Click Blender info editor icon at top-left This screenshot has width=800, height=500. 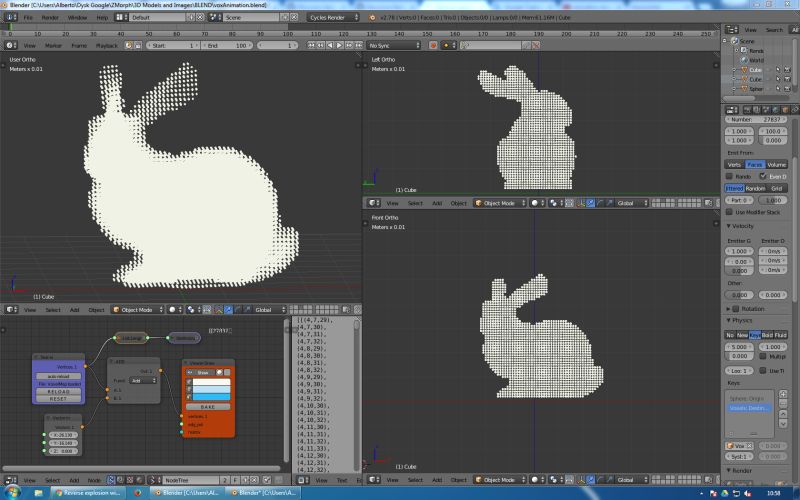tap(10, 17)
